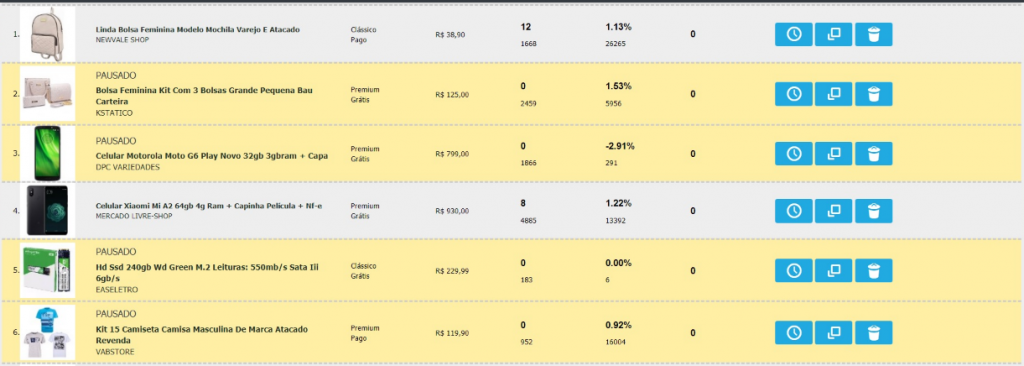Copy the Linda Bolsa Feminina listing
Screen dimensions: 1024x366
(x=833, y=34)
